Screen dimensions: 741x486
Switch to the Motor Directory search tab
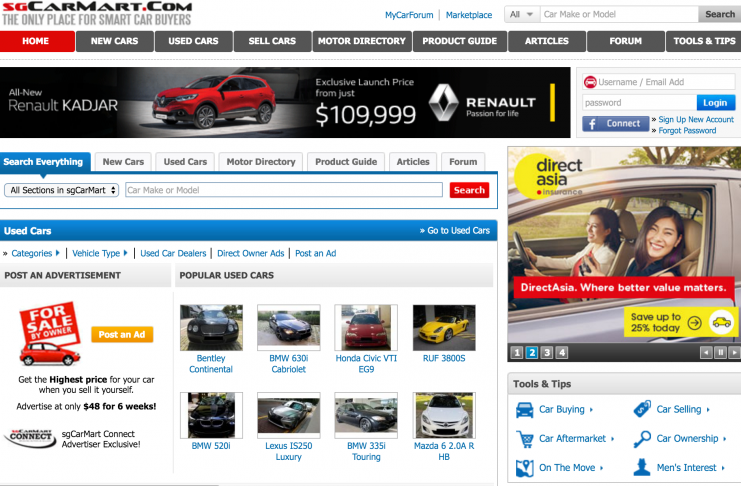(261, 162)
